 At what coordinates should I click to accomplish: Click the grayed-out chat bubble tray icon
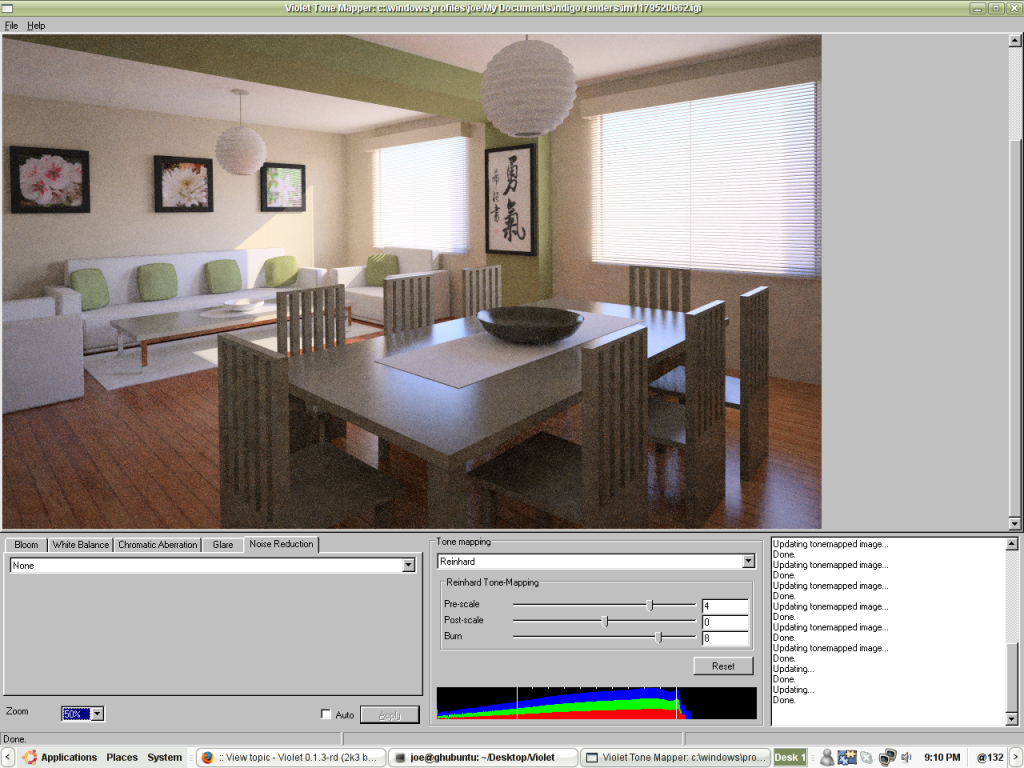867,758
